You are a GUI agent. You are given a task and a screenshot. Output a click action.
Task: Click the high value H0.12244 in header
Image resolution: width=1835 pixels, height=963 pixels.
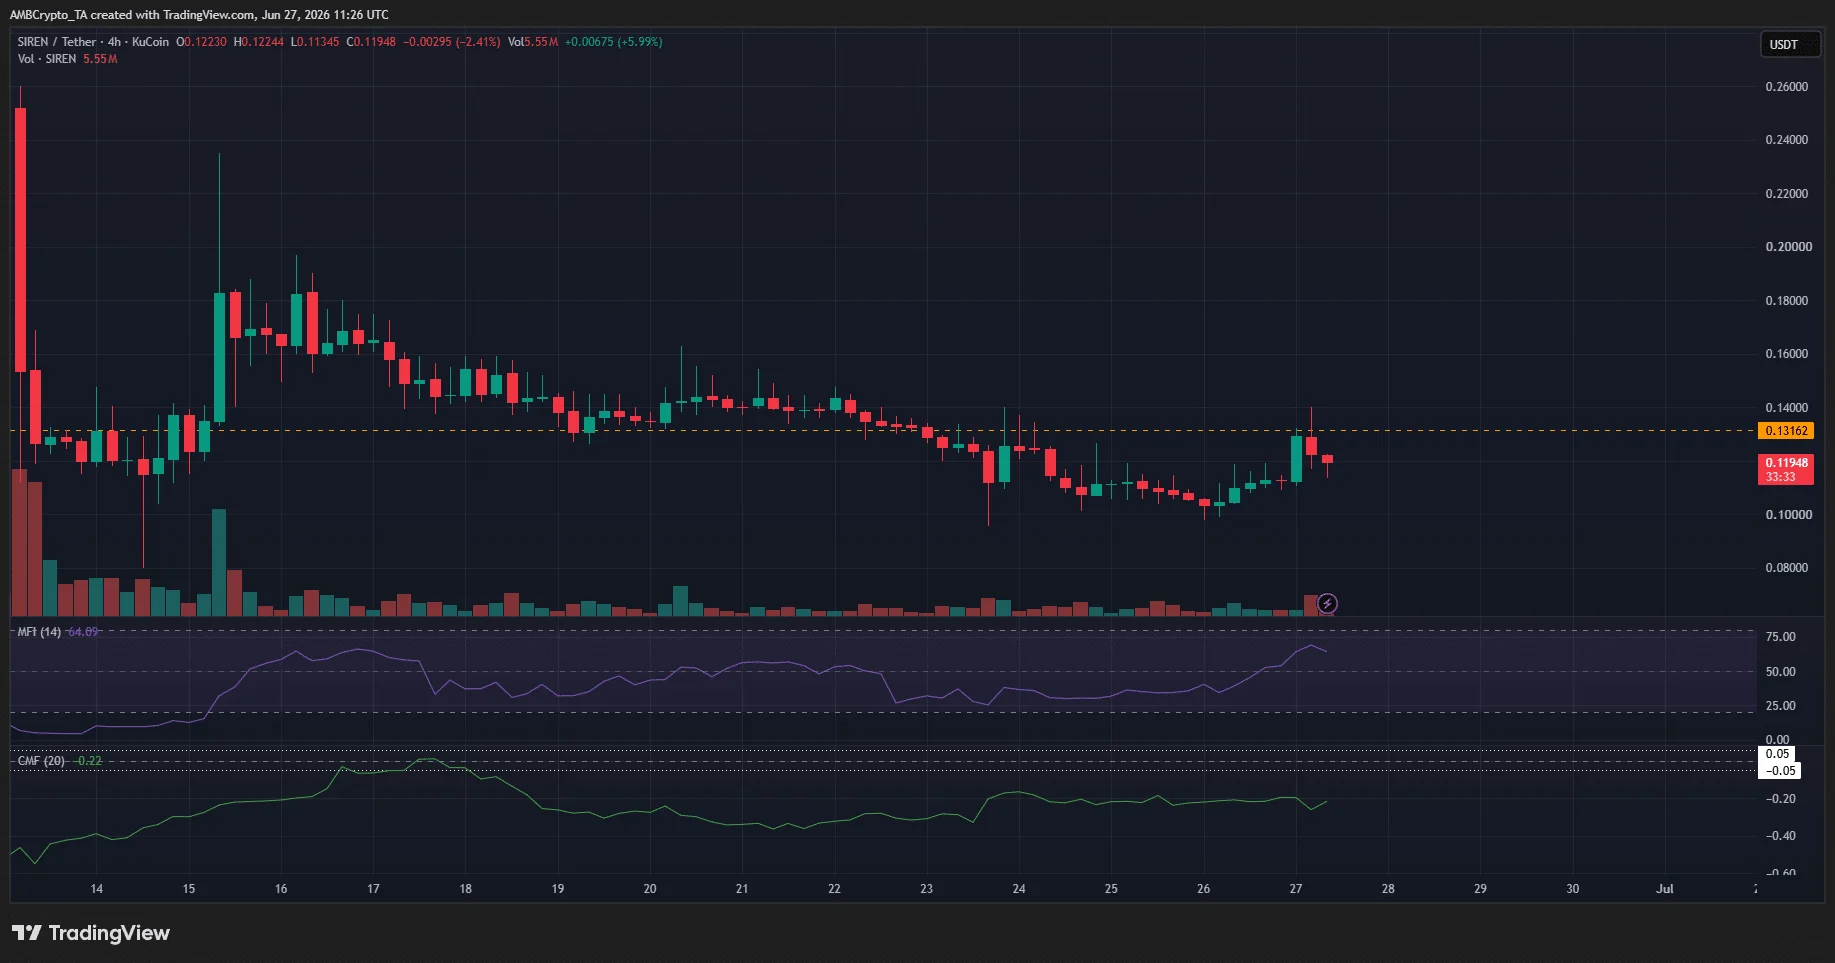(259, 42)
